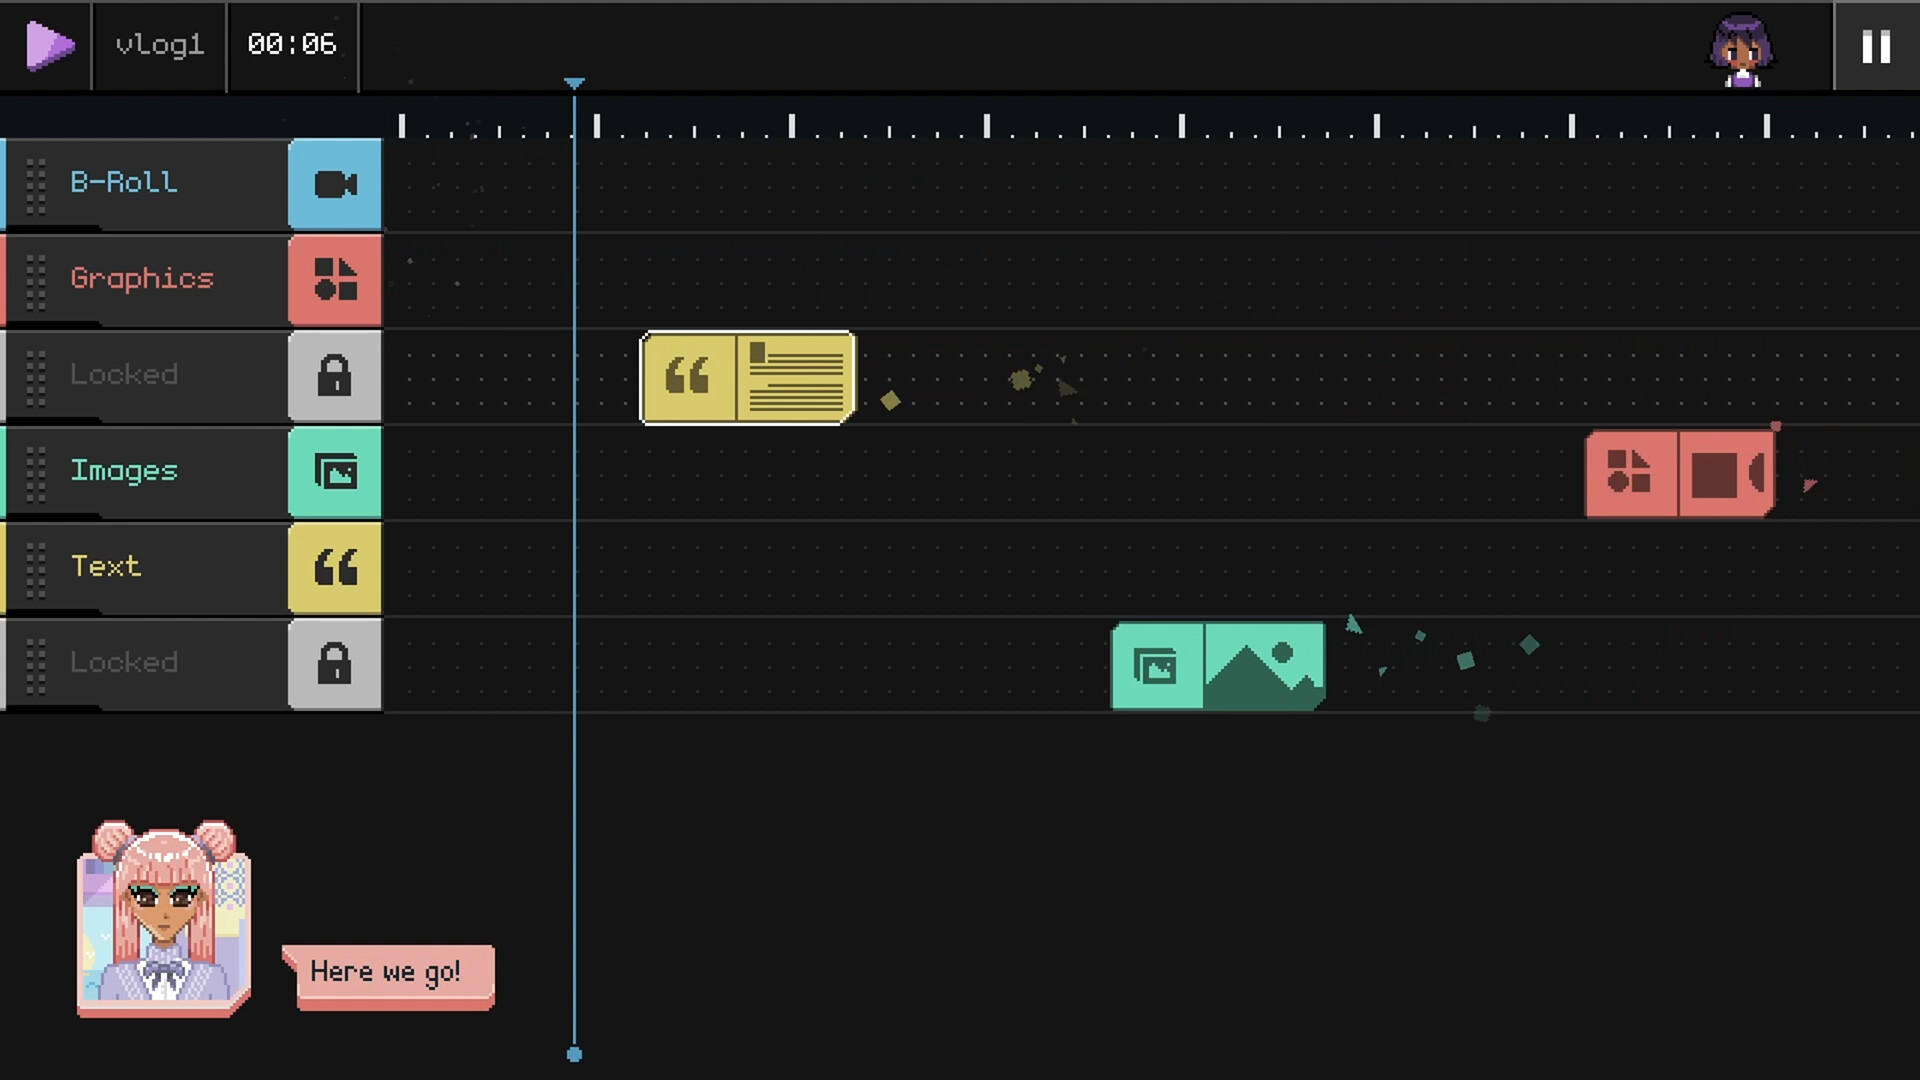Click the drag handle dots beside Text
The image size is (1920, 1080).
36,567
